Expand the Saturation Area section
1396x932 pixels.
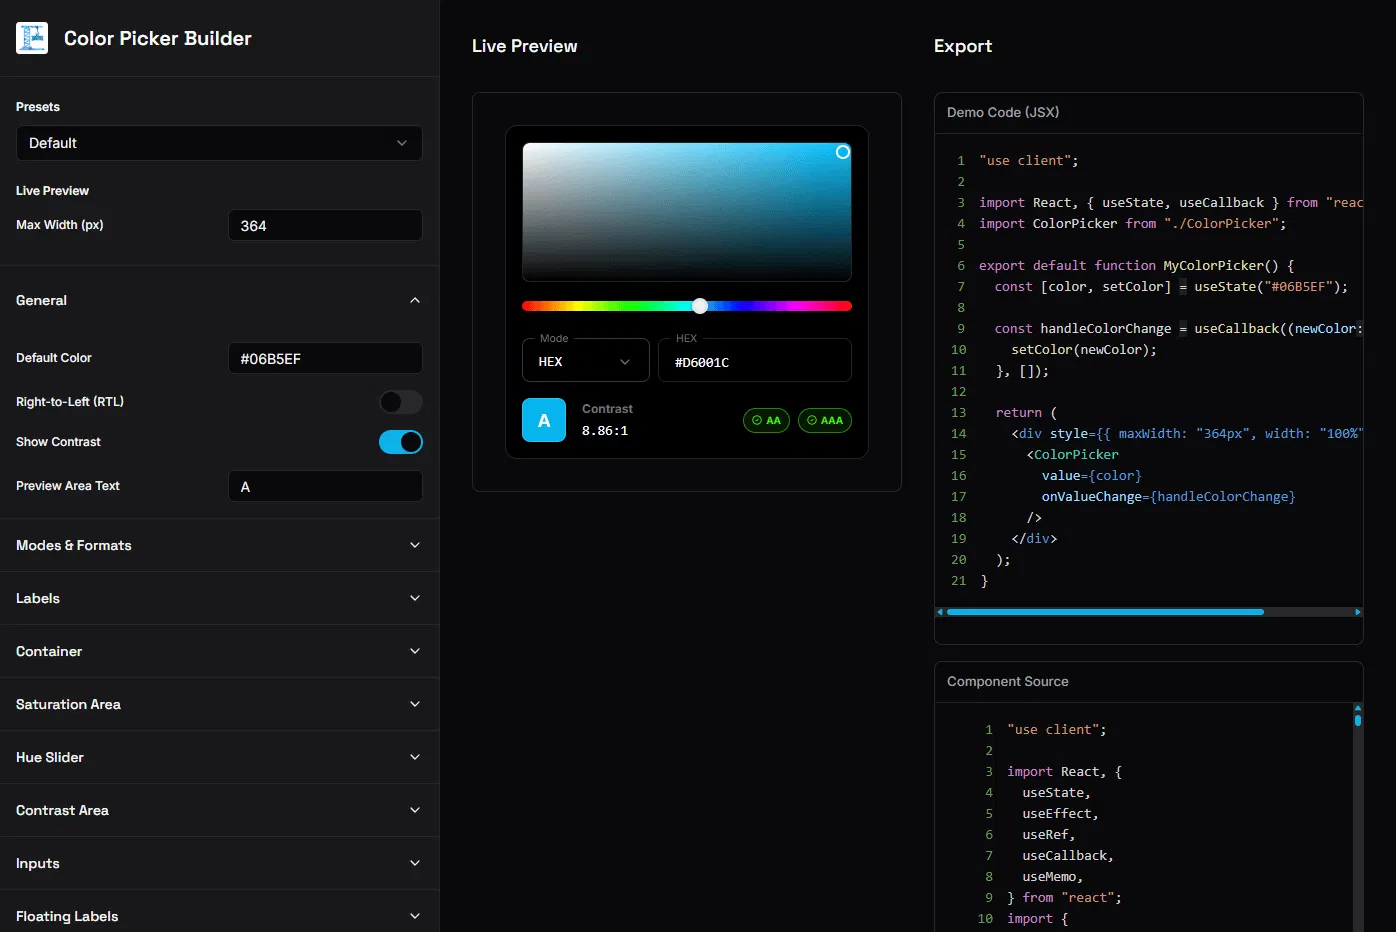(x=219, y=704)
